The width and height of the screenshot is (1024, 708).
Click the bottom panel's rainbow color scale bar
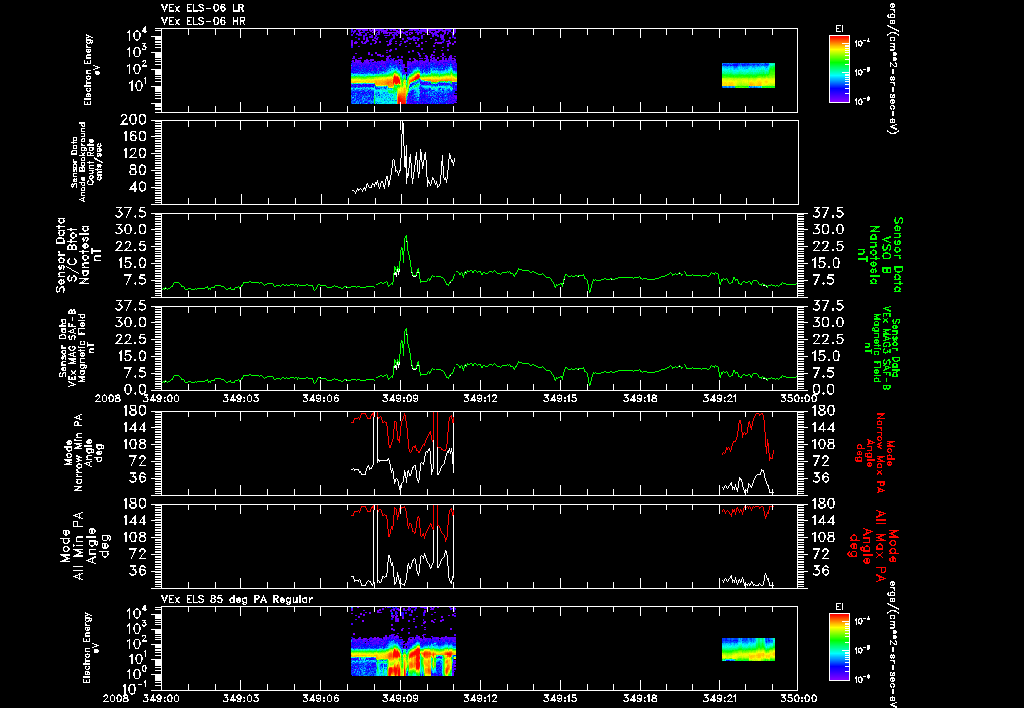839,647
